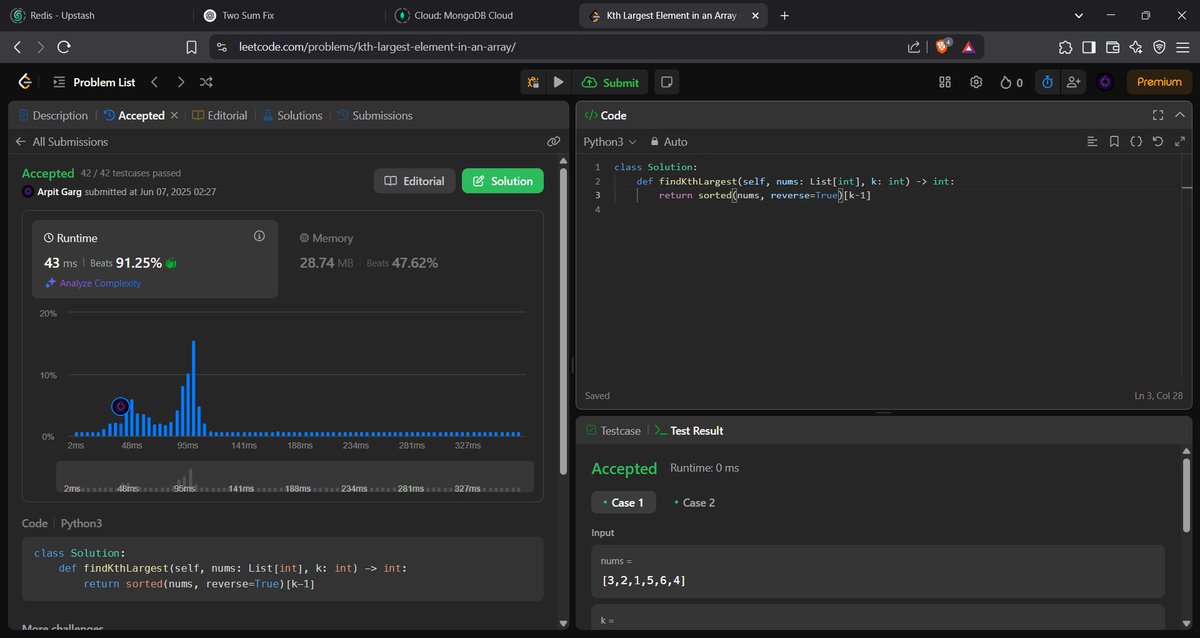Viewport: 1200px width, 638px height.
Task: Click the debugger bug icon
Action: (x=534, y=82)
